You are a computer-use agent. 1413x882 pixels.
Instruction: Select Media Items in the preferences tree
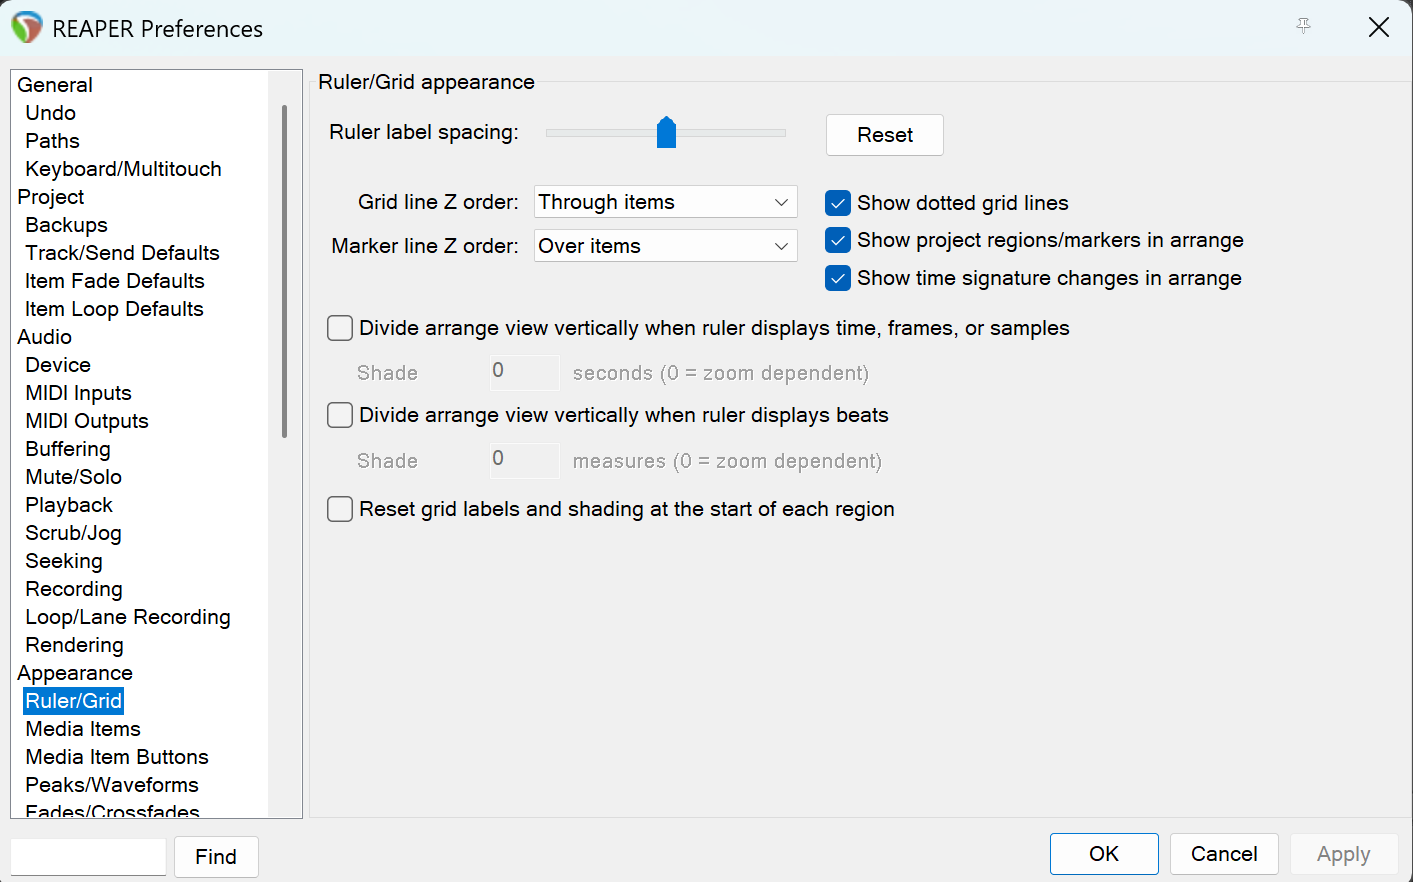(x=83, y=729)
